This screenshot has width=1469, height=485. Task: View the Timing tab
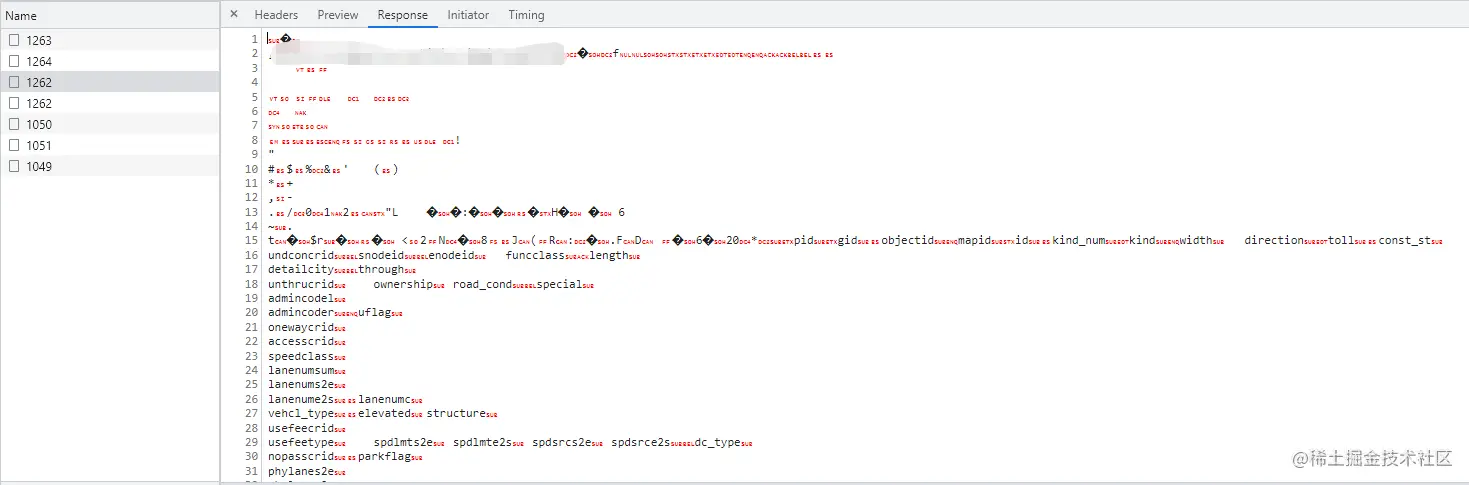click(x=526, y=15)
